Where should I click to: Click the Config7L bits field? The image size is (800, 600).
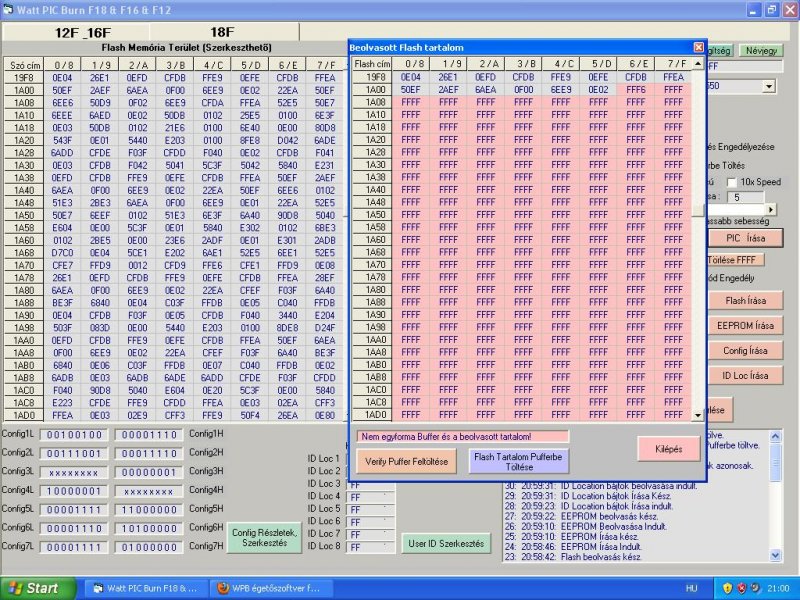[x=74, y=547]
